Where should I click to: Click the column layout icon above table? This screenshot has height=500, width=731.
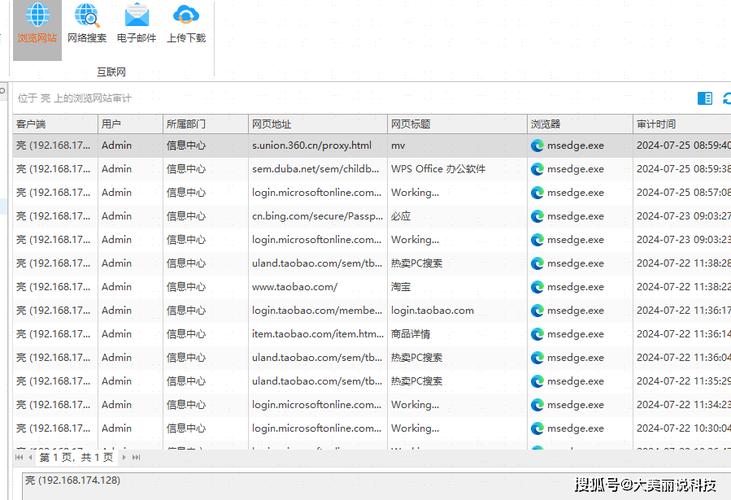pyautogui.click(x=705, y=98)
